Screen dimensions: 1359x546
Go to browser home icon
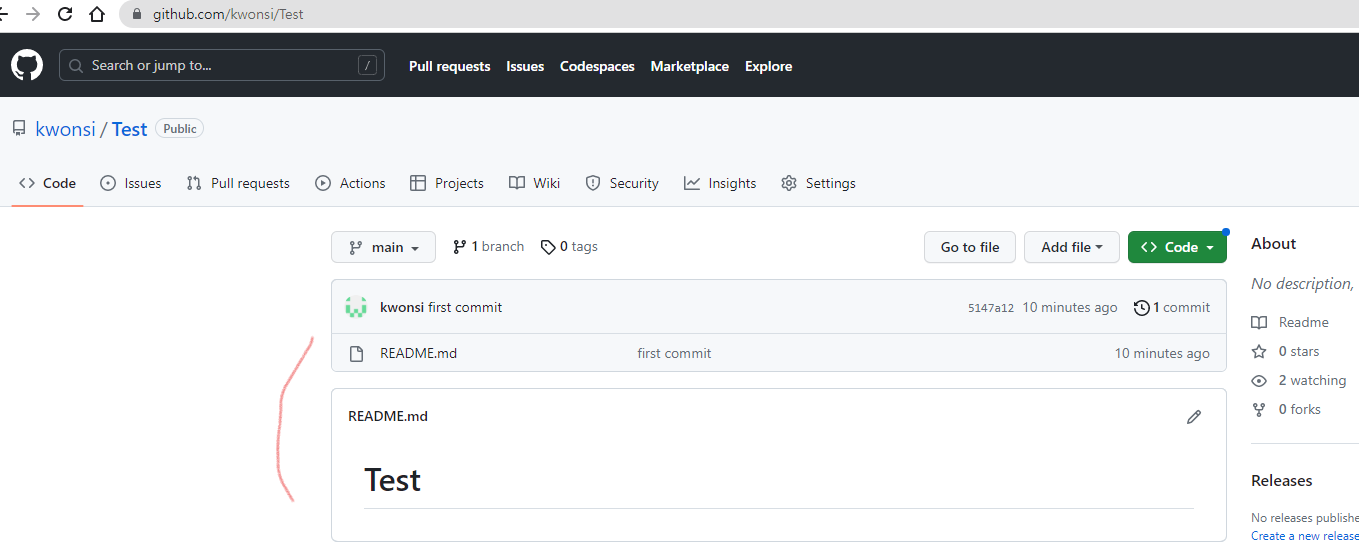(x=97, y=14)
